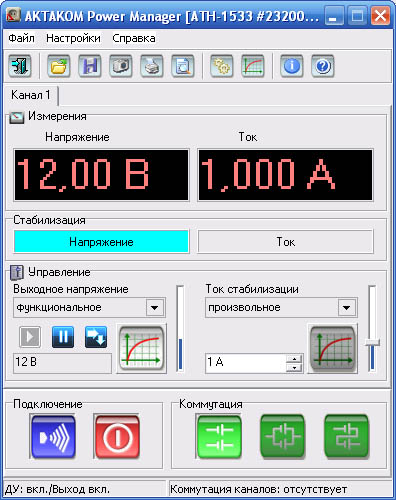
Task: Expand the output voltage mode dropdown
Action: [155, 307]
